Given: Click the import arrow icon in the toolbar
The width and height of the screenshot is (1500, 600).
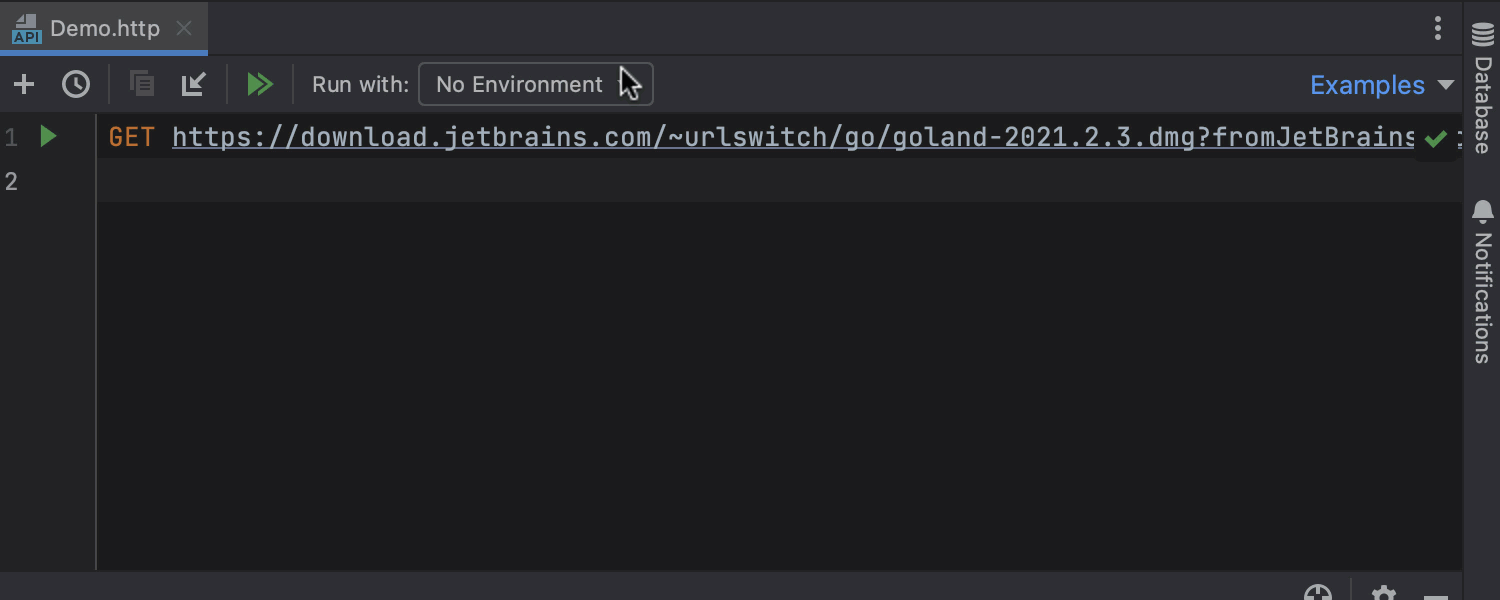Looking at the screenshot, I should click(x=193, y=85).
